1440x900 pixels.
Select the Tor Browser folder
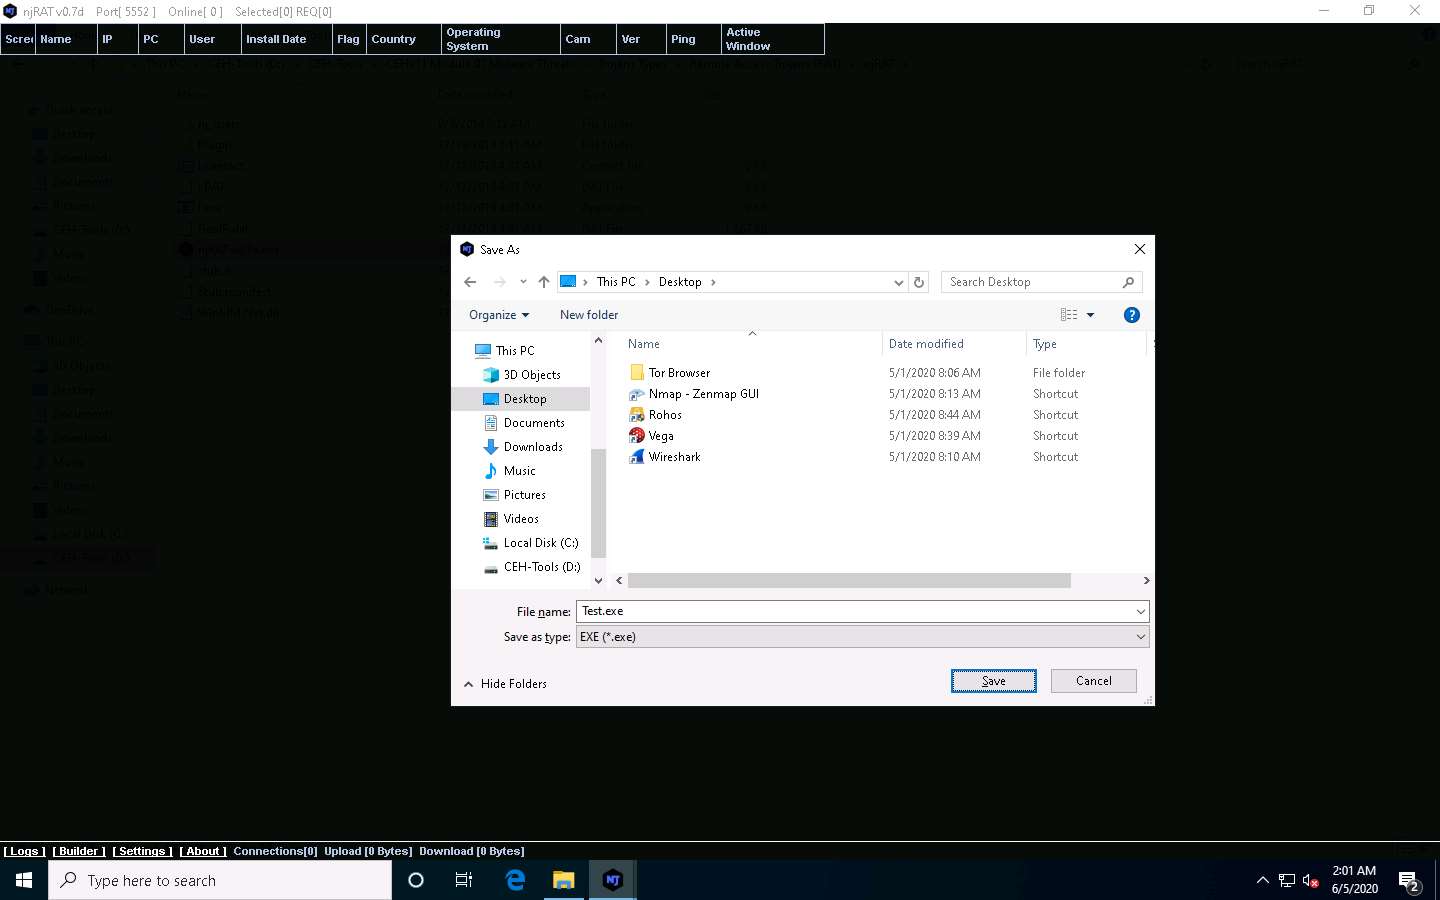pyautogui.click(x=679, y=373)
